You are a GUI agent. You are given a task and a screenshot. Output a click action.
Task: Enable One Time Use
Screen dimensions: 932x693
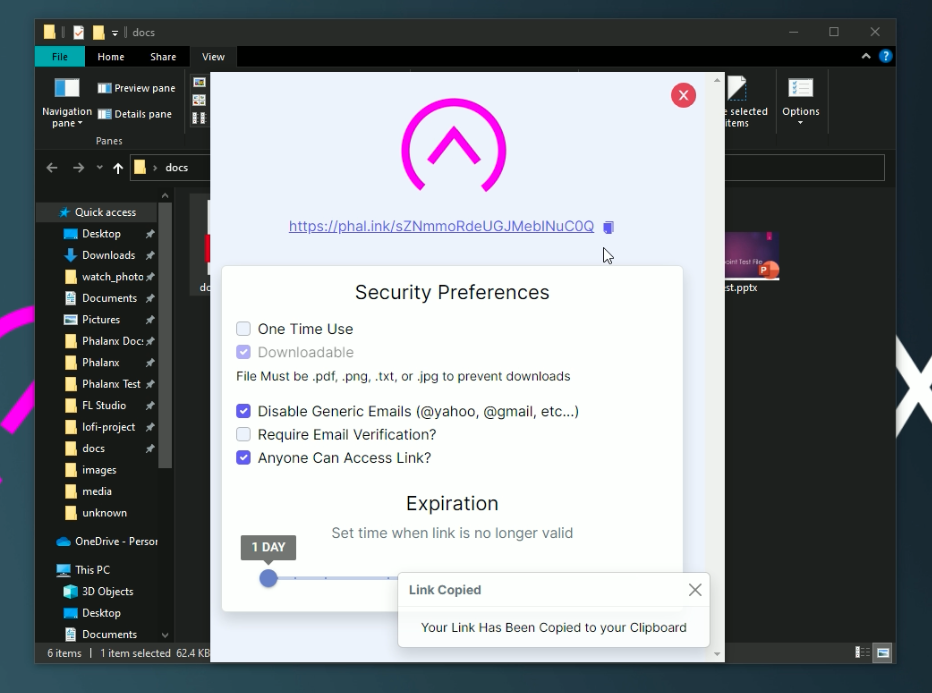coord(242,328)
